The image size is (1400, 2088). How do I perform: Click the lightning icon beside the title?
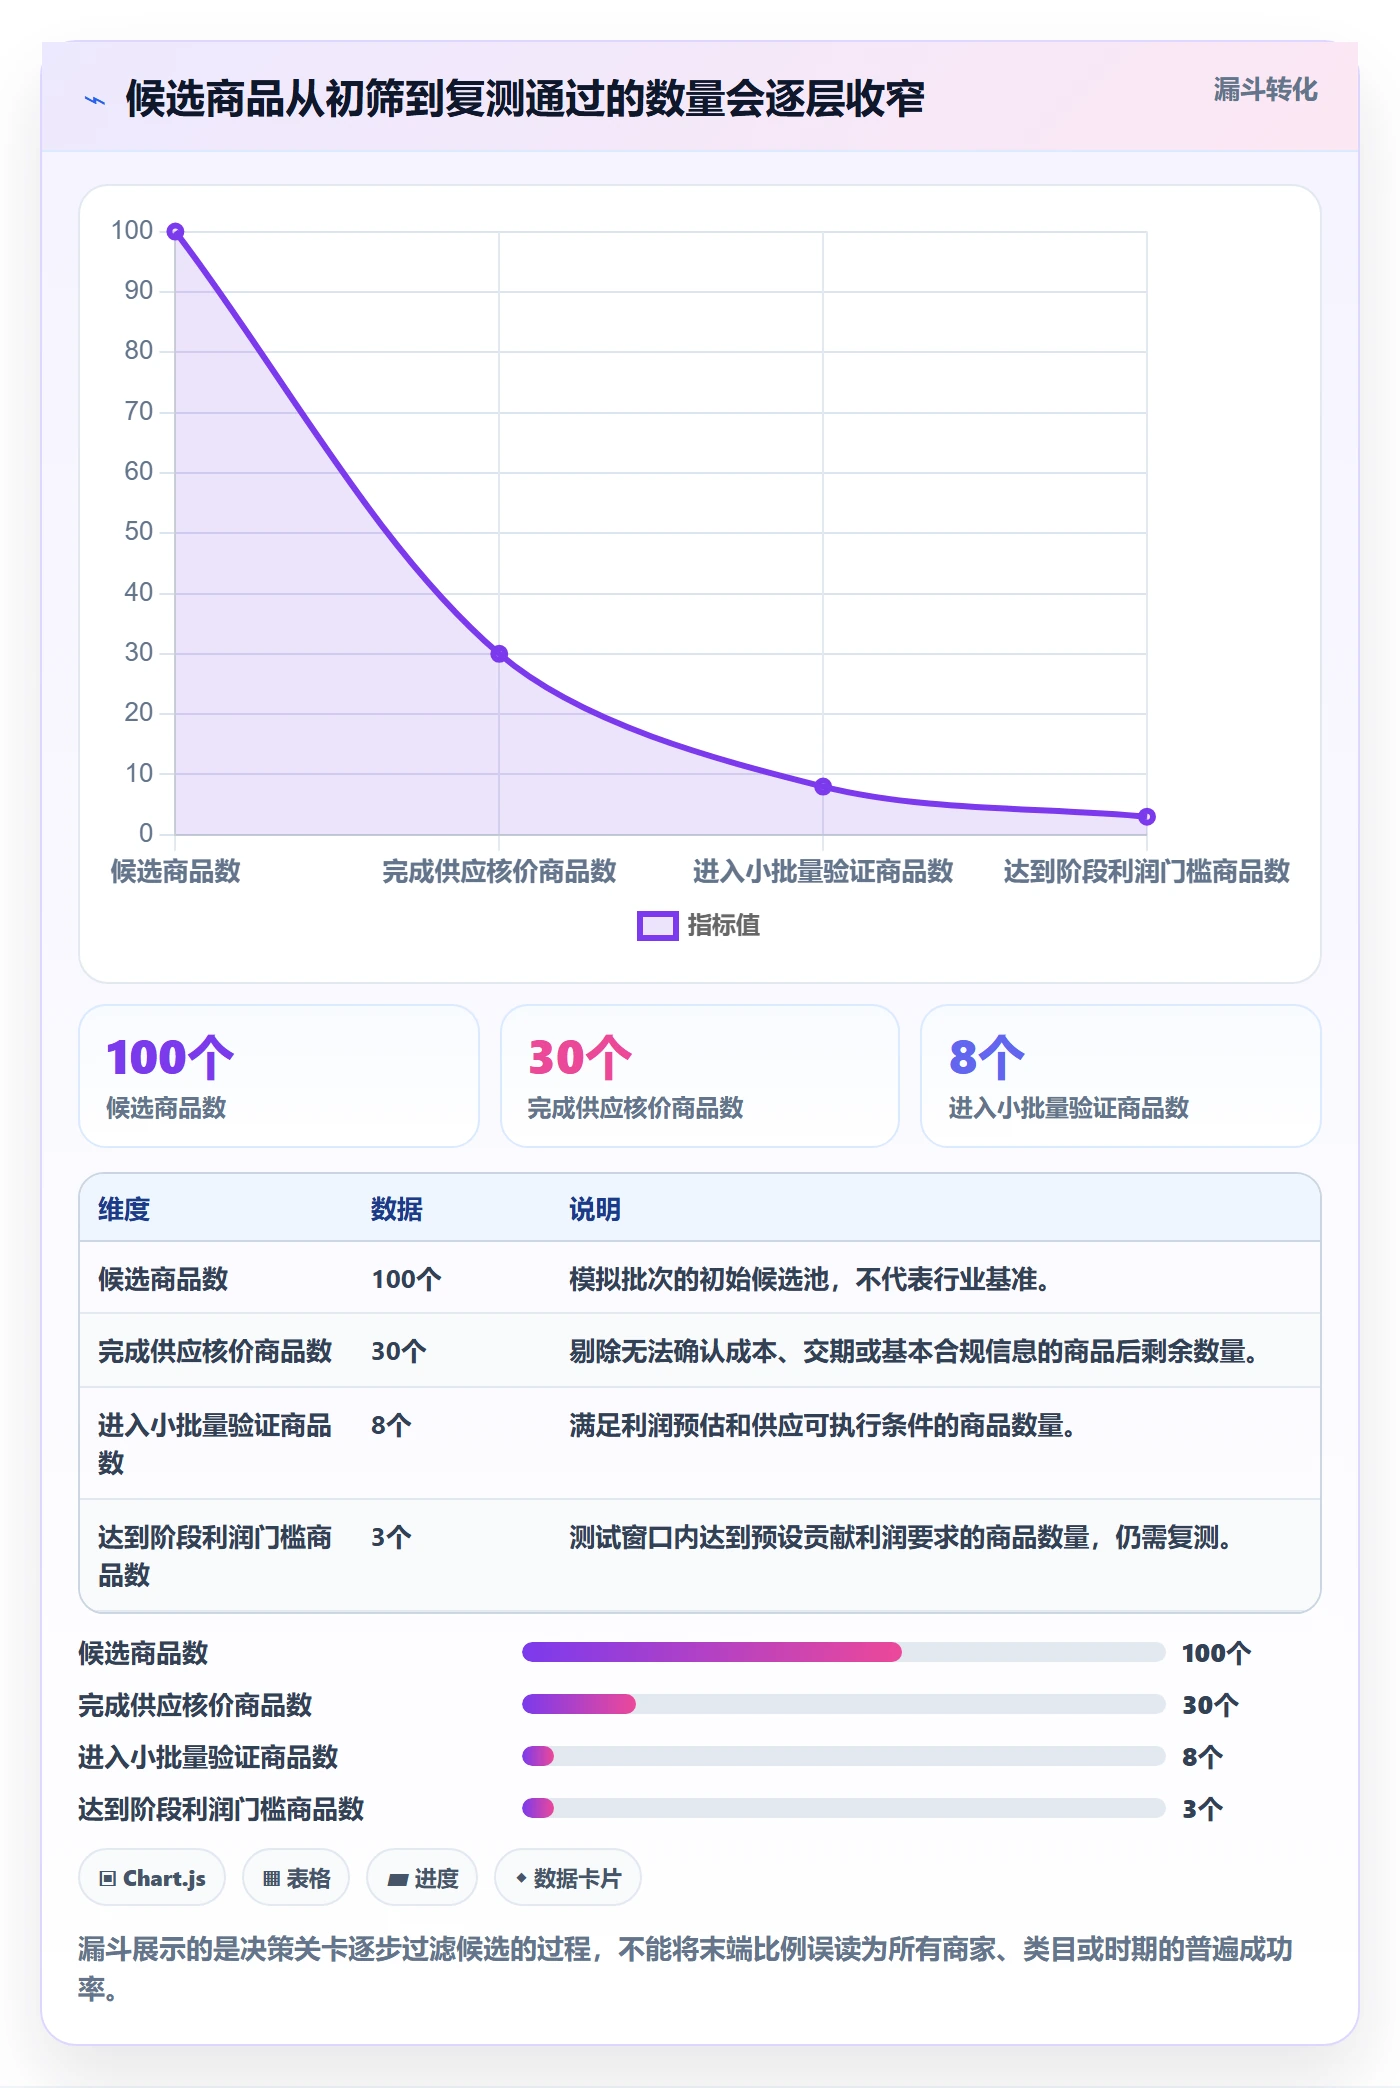95,100
